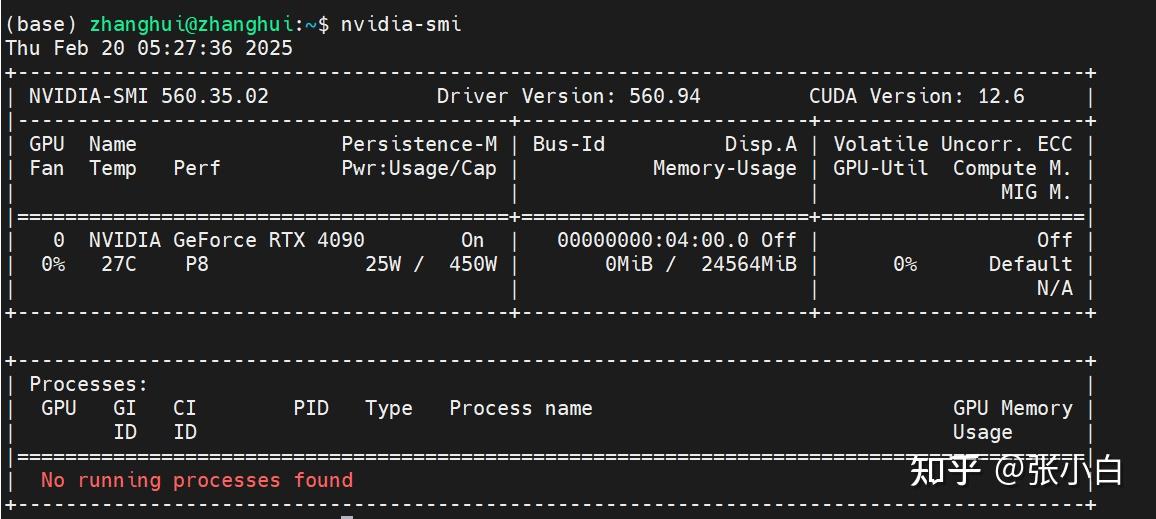The height and width of the screenshot is (519, 1156).
Task: Click the 知乎 @张小白 watermark
Action: pyautogui.click(x=1016, y=470)
